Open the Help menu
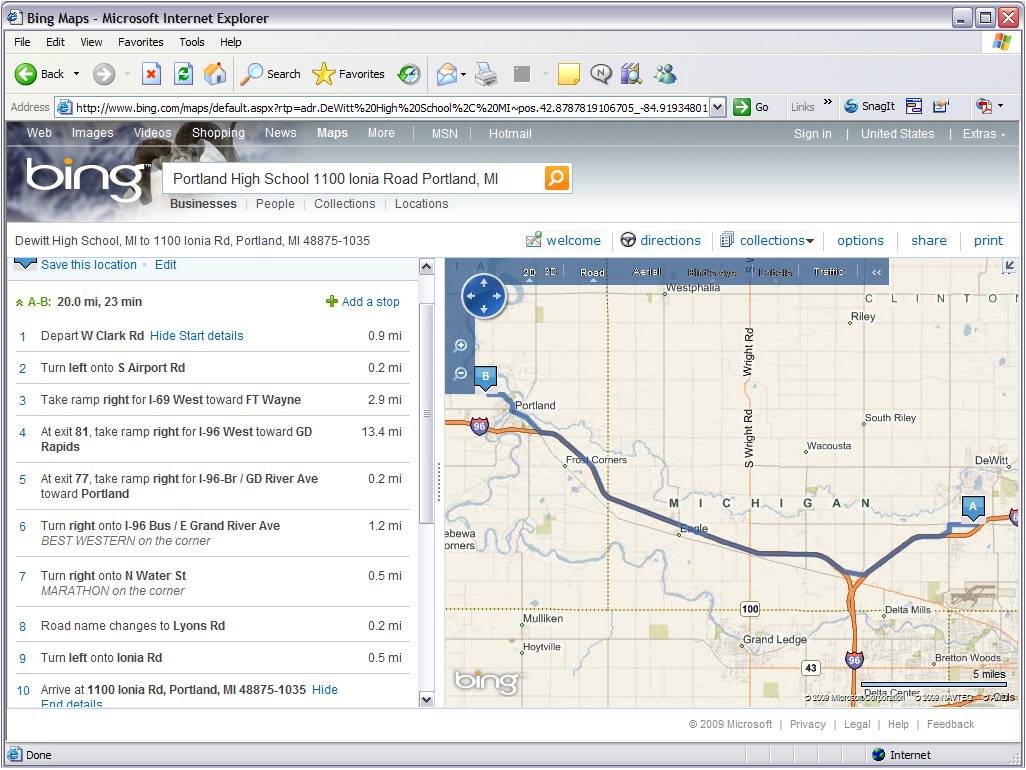This screenshot has height=770, width=1026. pyautogui.click(x=230, y=42)
